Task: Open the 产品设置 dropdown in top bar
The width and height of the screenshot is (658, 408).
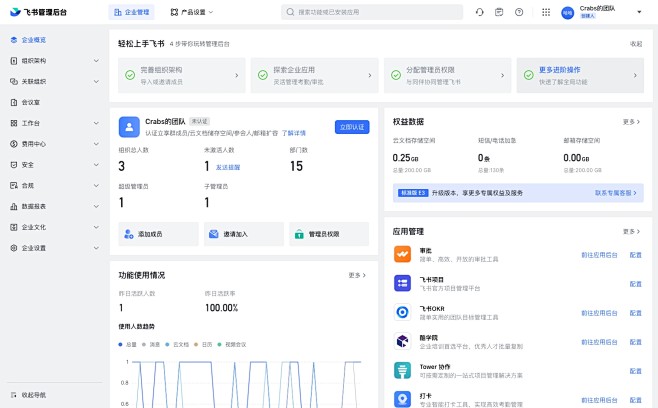Action: (x=192, y=12)
